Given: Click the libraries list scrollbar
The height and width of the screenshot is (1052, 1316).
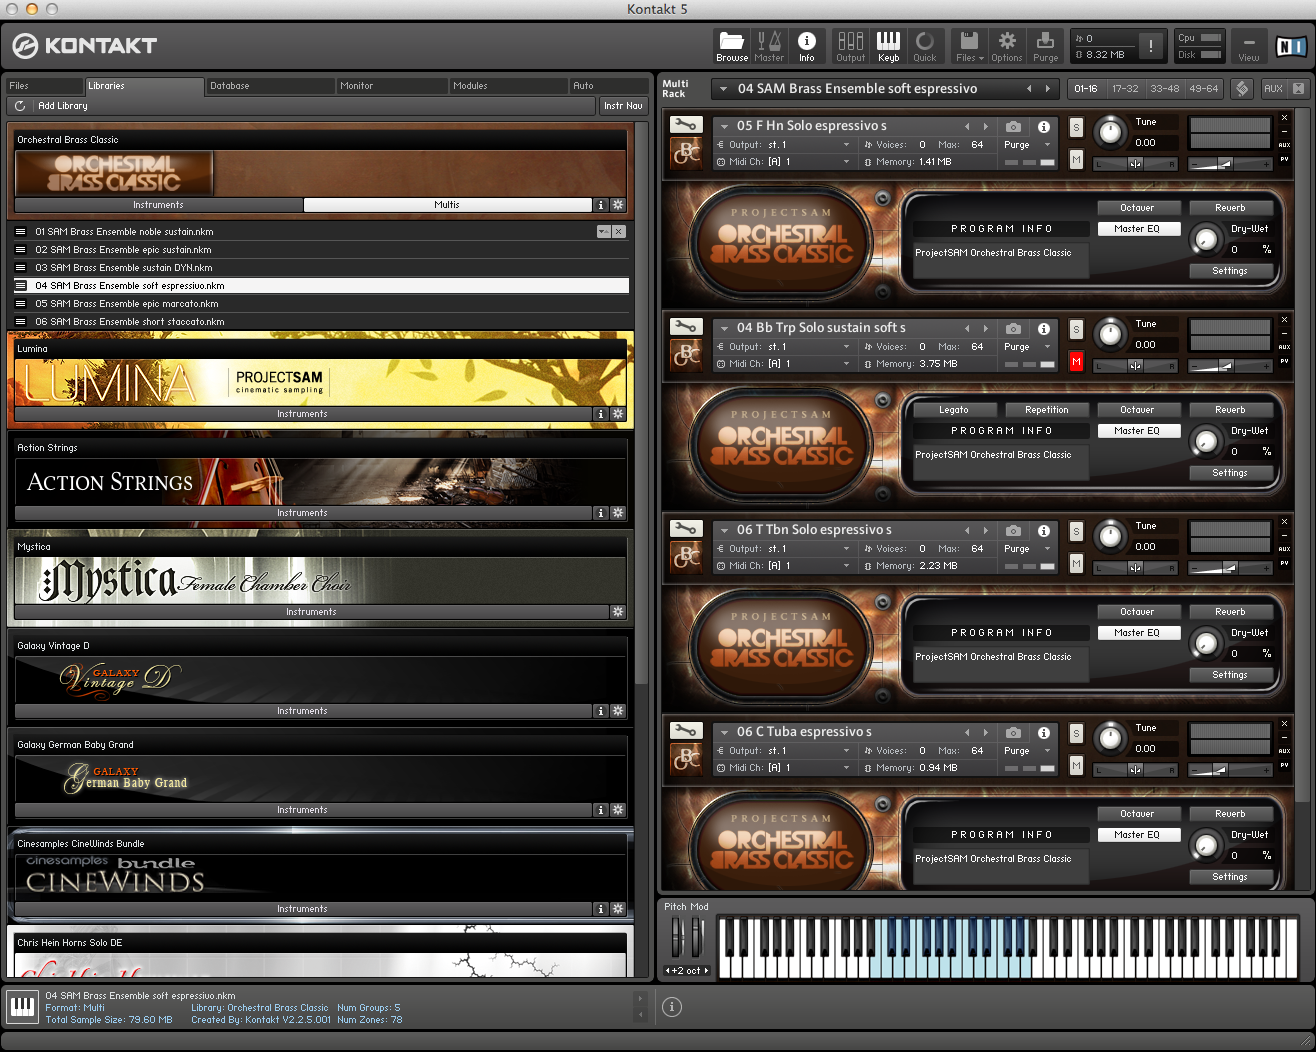Looking at the screenshot, I should pos(642,404).
